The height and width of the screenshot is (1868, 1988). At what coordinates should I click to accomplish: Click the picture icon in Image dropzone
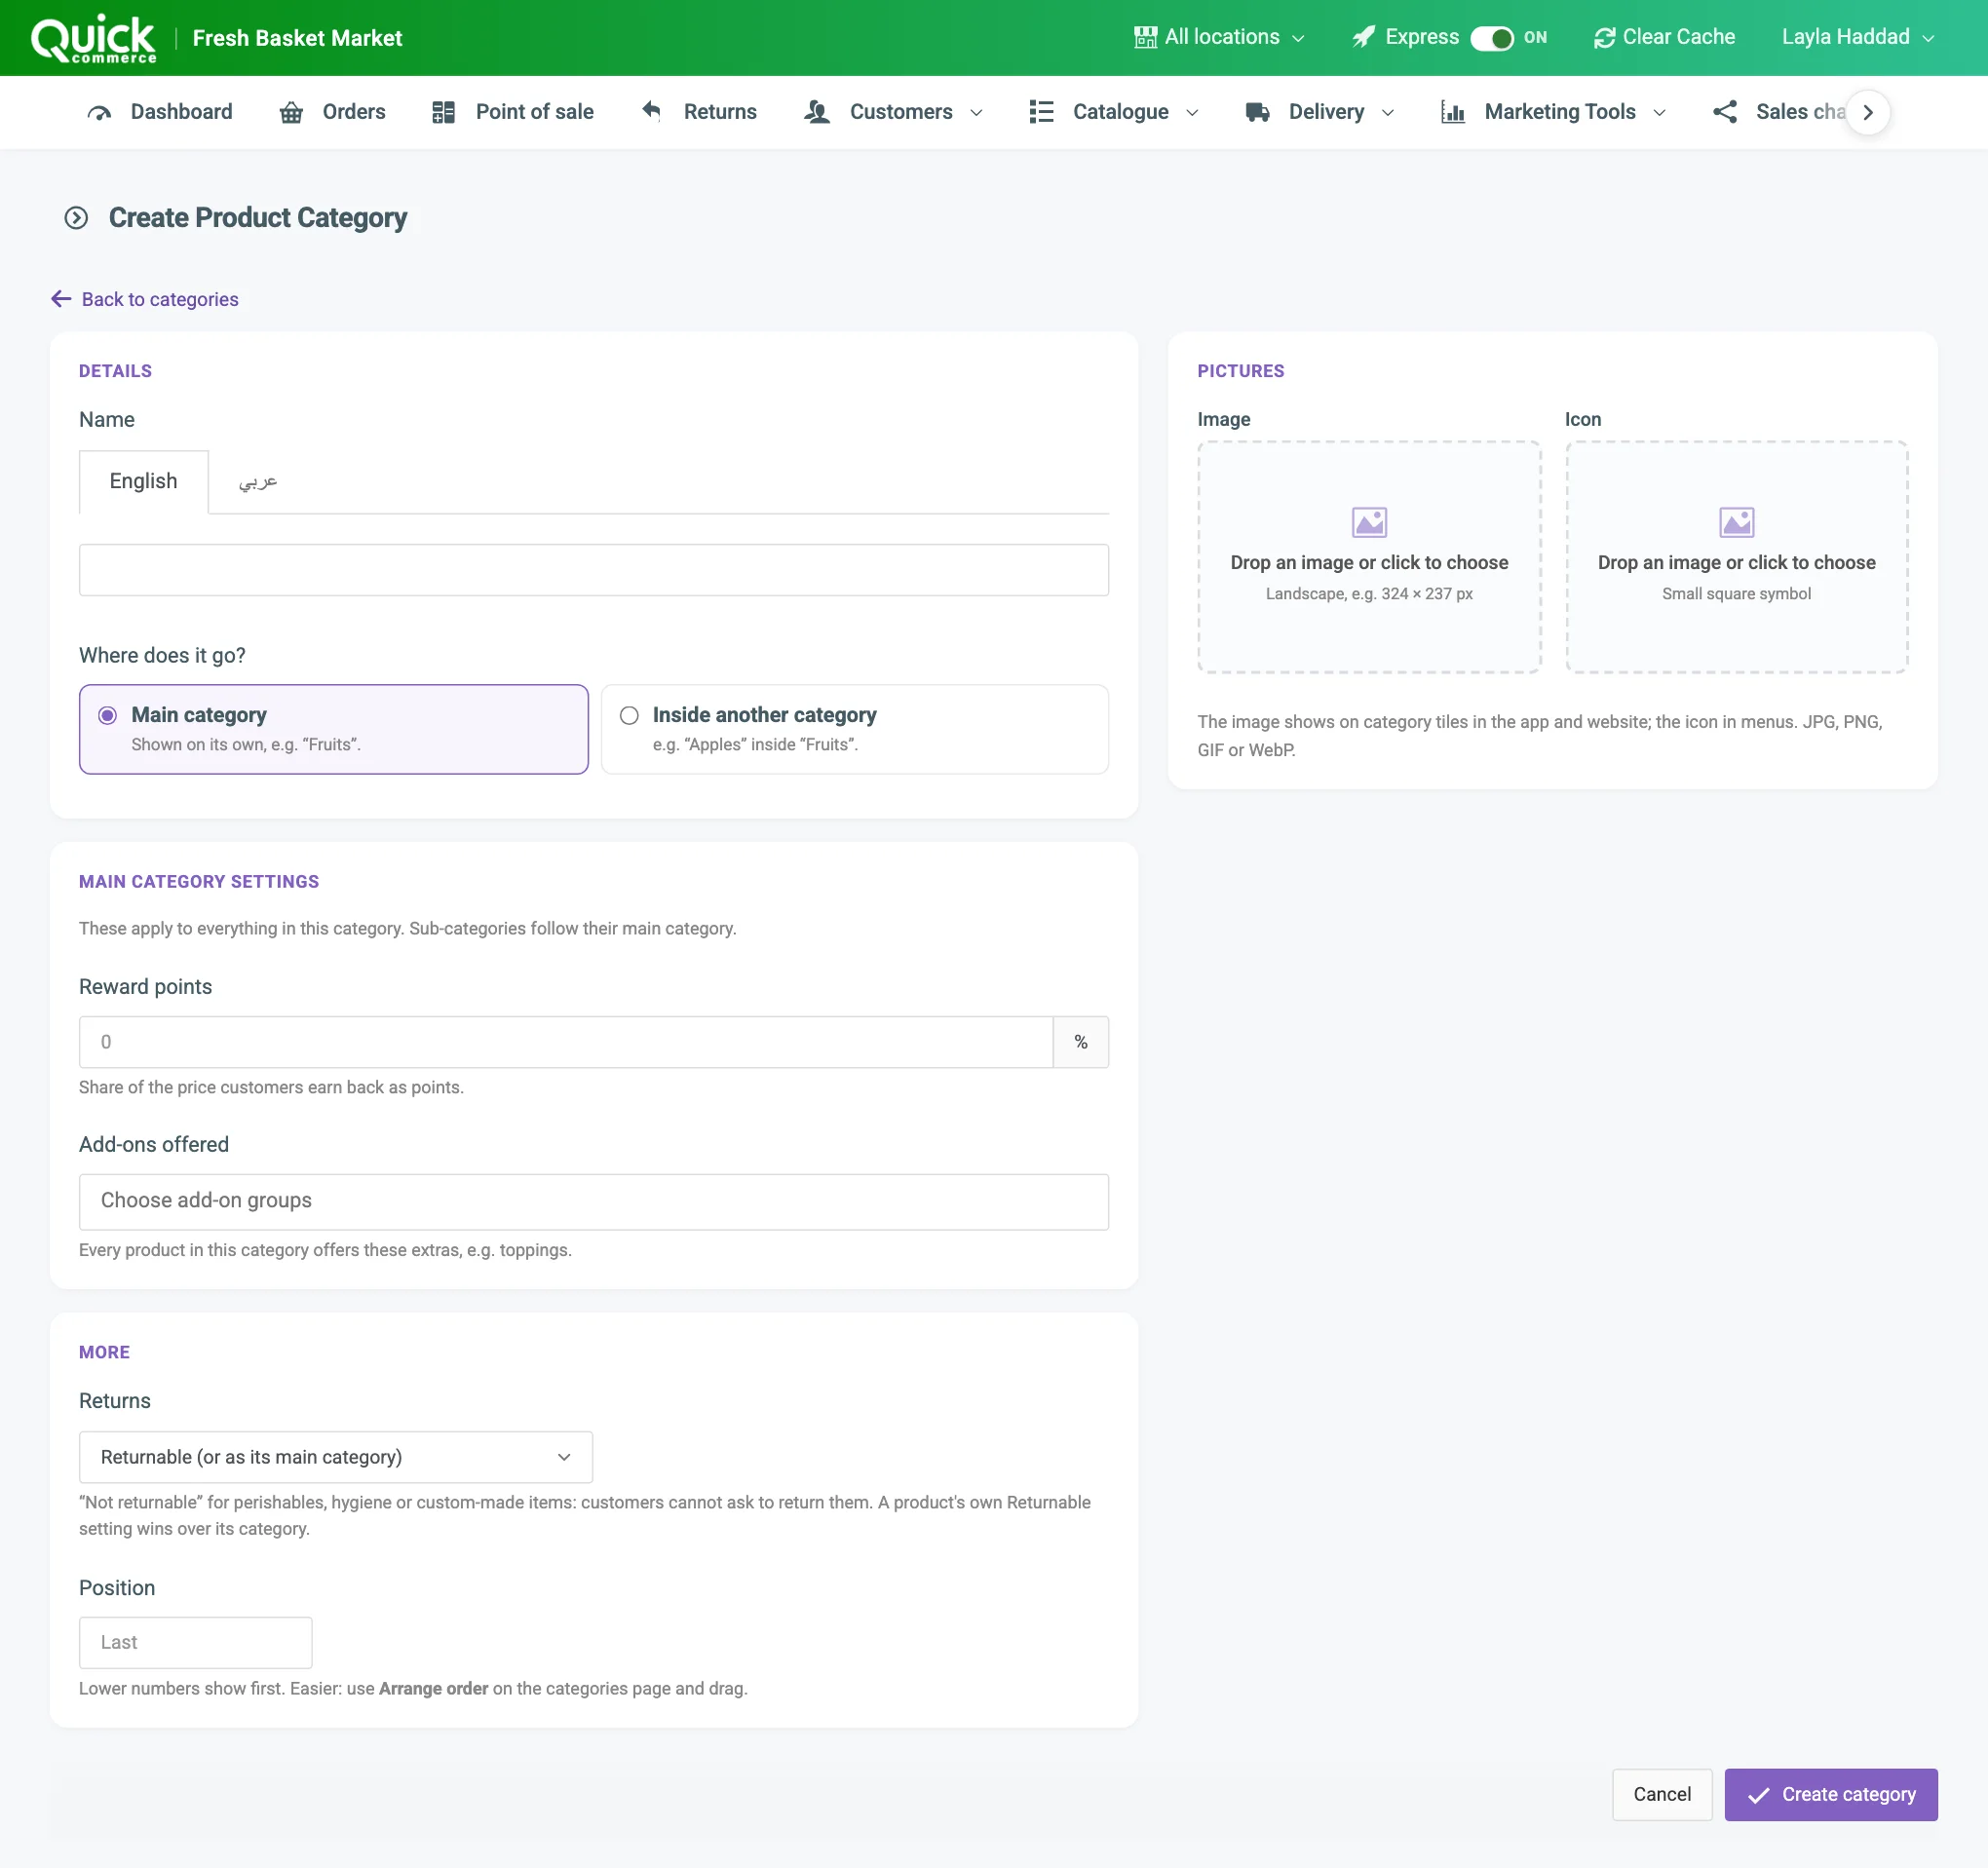[x=1369, y=522]
